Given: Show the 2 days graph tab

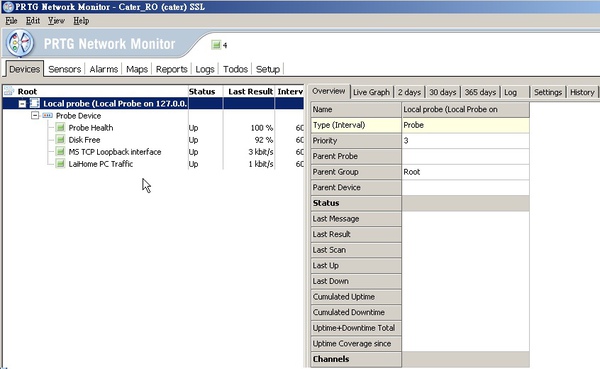Looking at the screenshot, I should pyautogui.click(x=409, y=92).
